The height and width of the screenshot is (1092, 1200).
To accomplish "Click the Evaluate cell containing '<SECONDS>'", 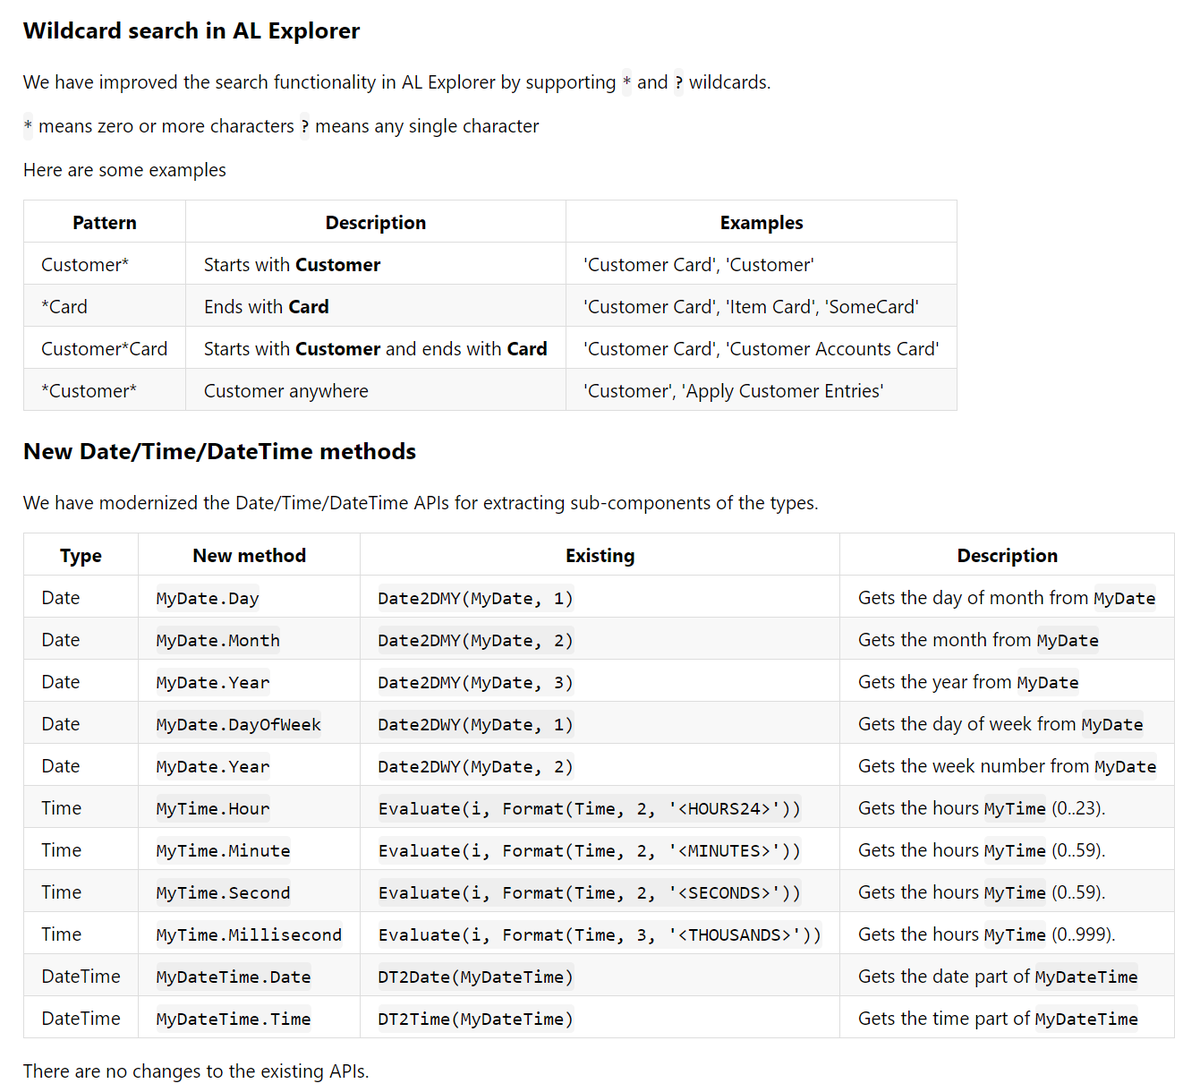I will click(x=600, y=891).
